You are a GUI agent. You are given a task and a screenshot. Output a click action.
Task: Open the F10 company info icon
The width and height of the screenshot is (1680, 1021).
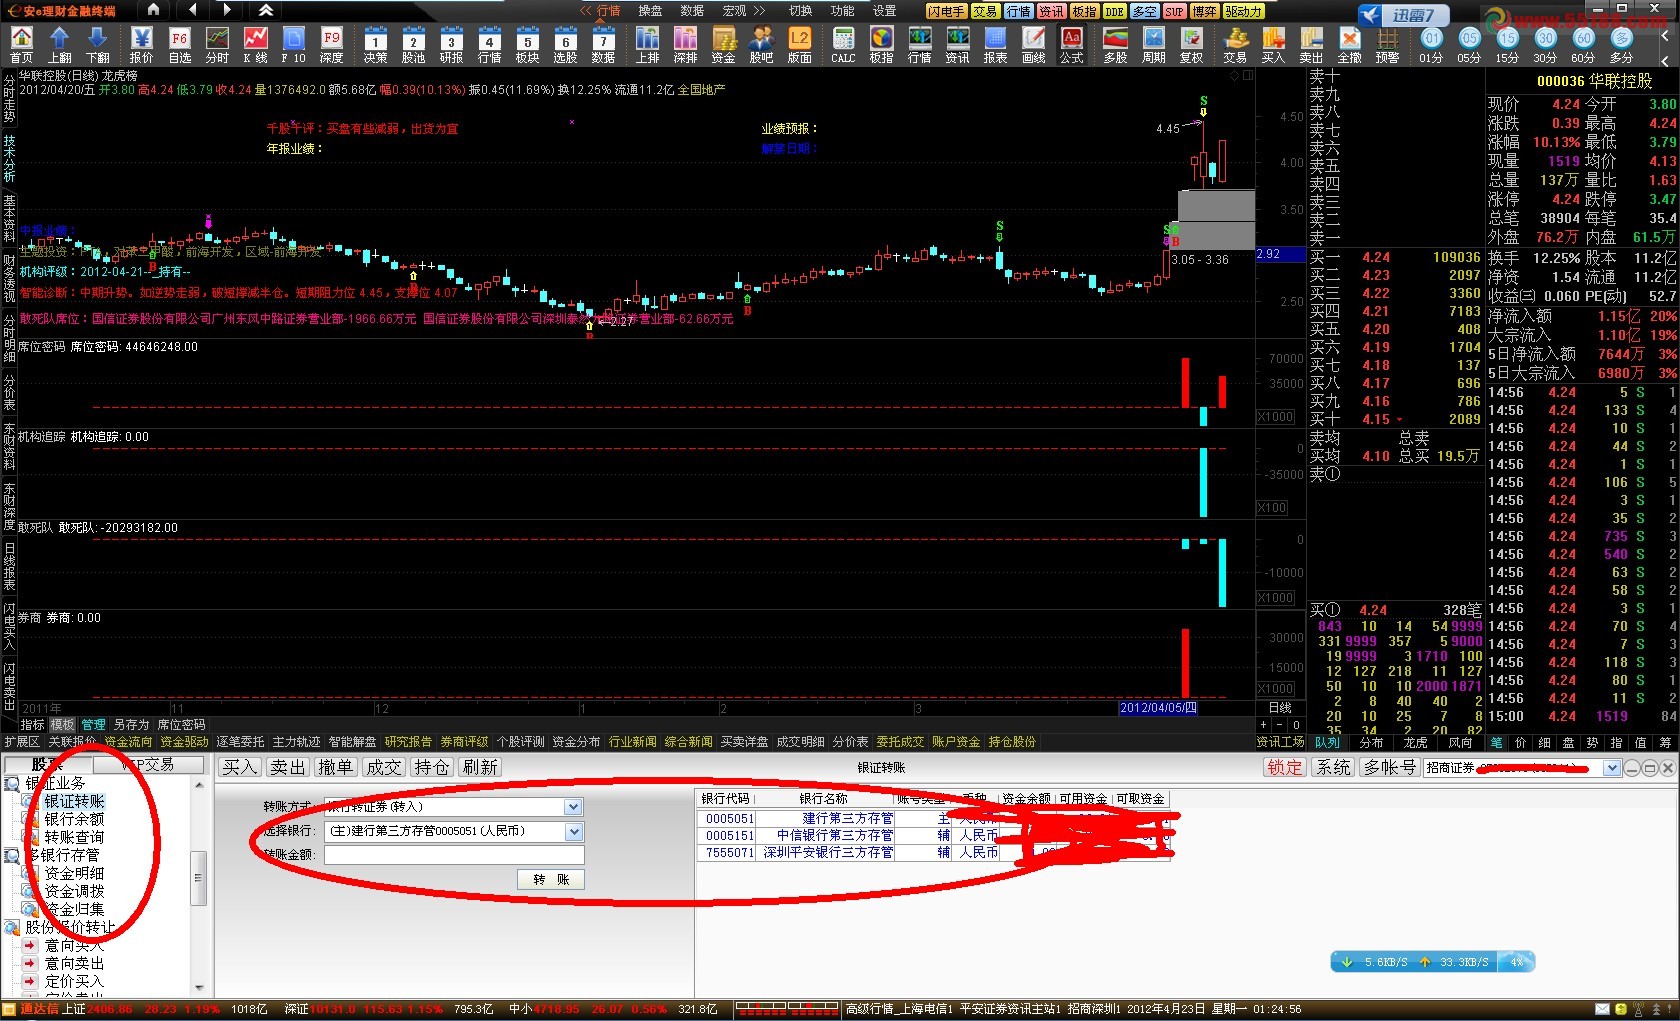point(293,44)
